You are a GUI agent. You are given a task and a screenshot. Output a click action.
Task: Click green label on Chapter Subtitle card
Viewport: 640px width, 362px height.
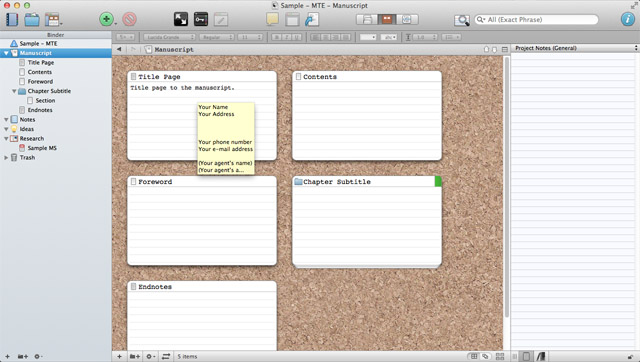pos(438,181)
